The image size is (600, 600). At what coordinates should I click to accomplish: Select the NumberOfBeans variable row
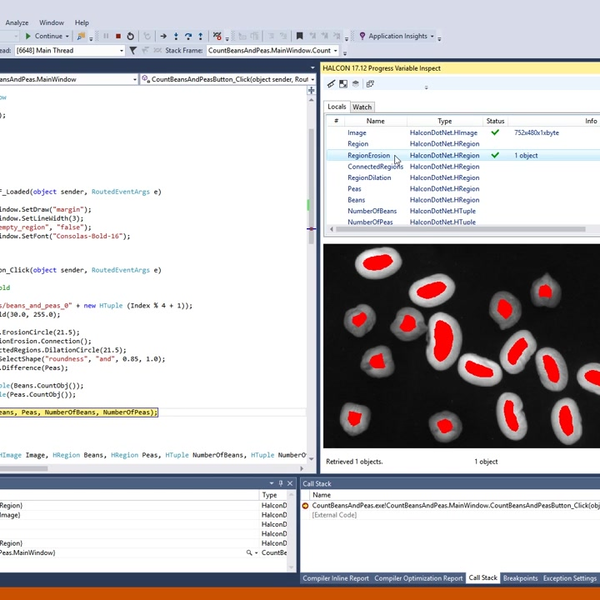[x=371, y=211]
